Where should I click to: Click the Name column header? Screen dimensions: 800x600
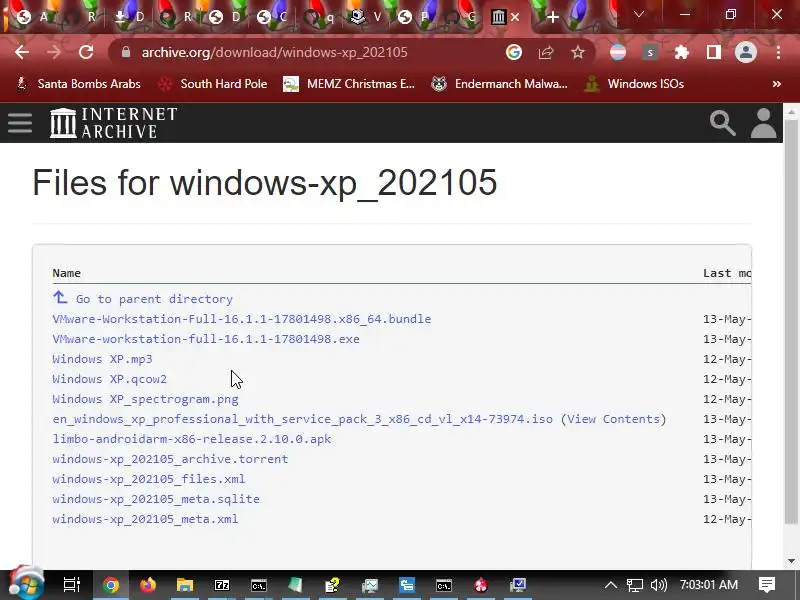67,273
